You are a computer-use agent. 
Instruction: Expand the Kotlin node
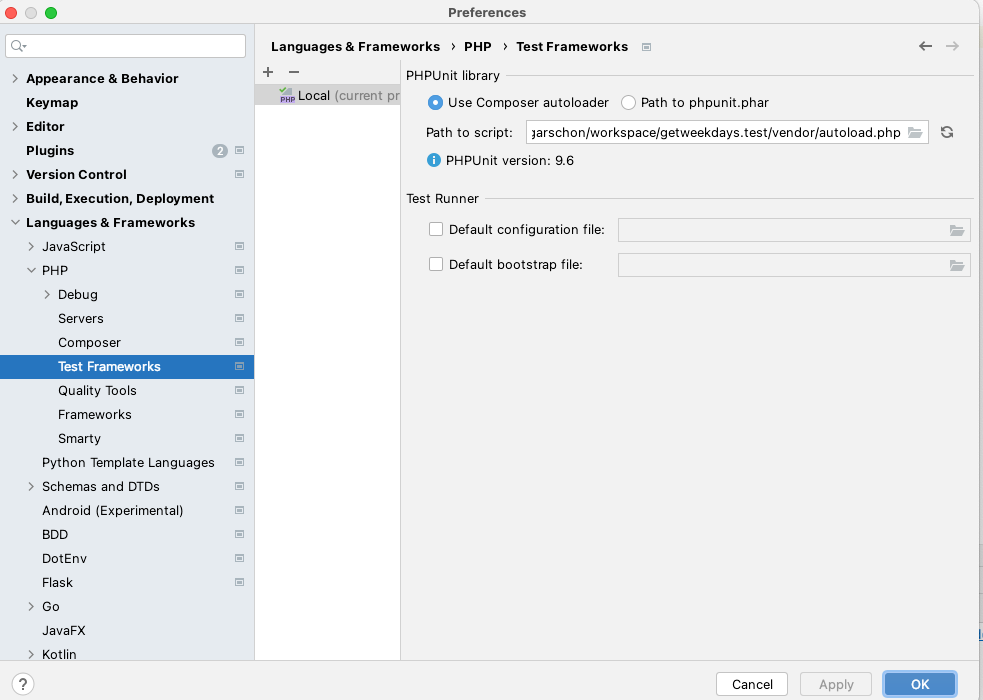tap(31, 654)
